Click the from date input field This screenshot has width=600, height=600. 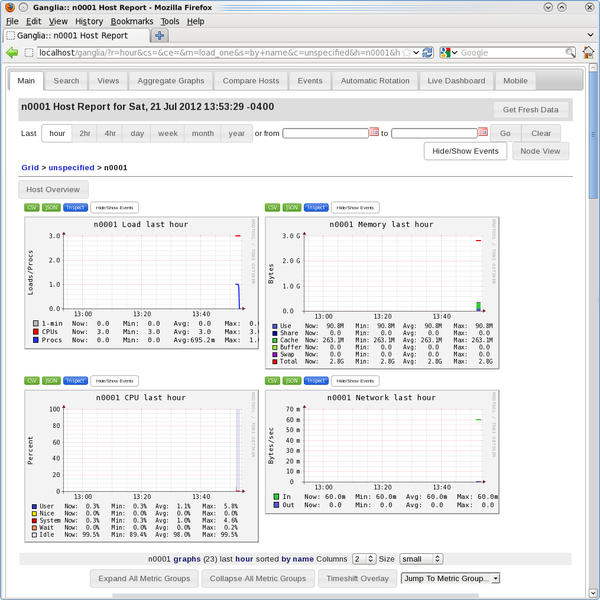pos(325,133)
